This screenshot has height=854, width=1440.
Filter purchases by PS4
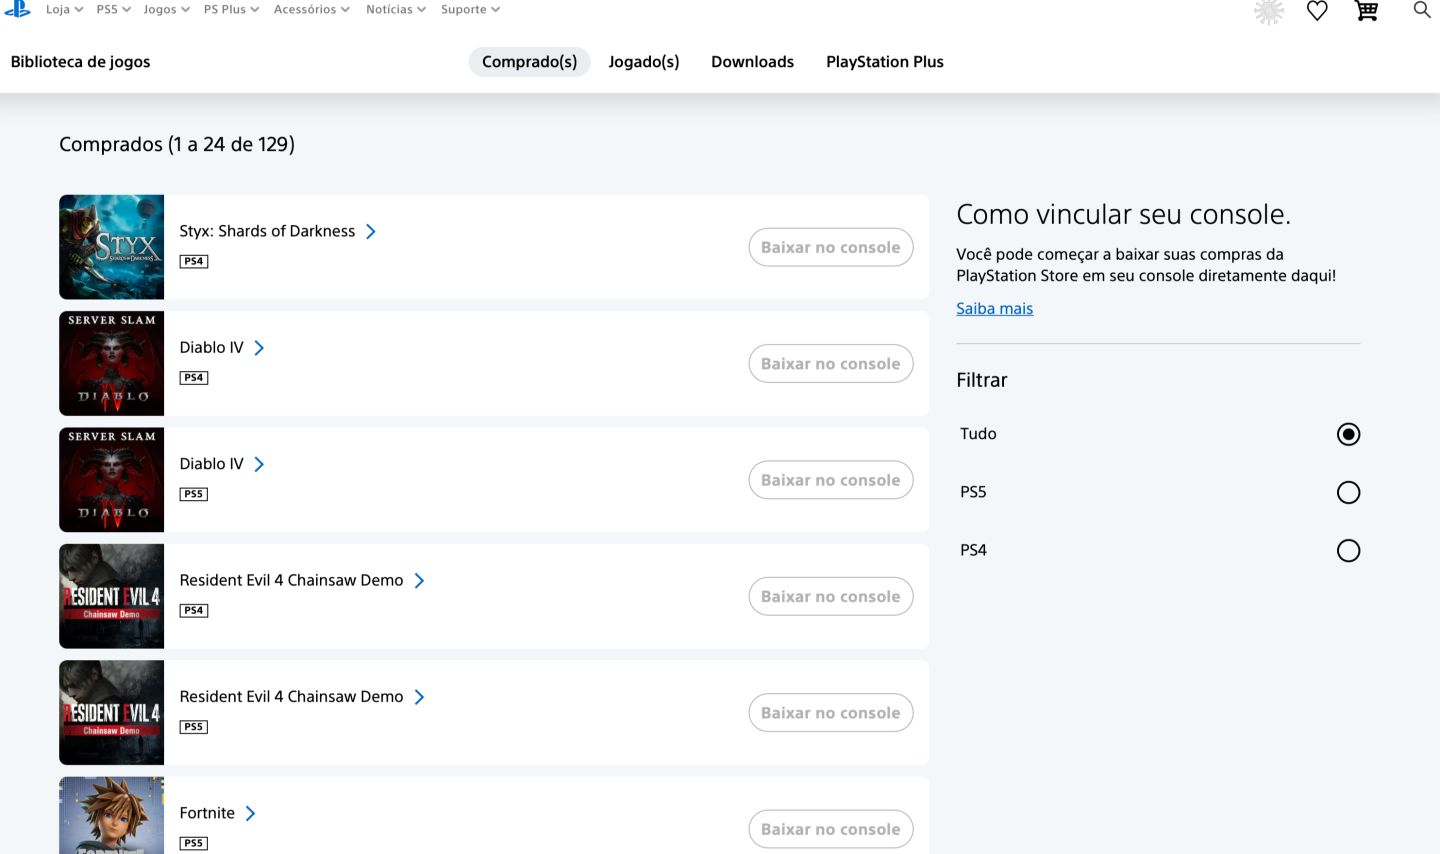(x=1348, y=550)
